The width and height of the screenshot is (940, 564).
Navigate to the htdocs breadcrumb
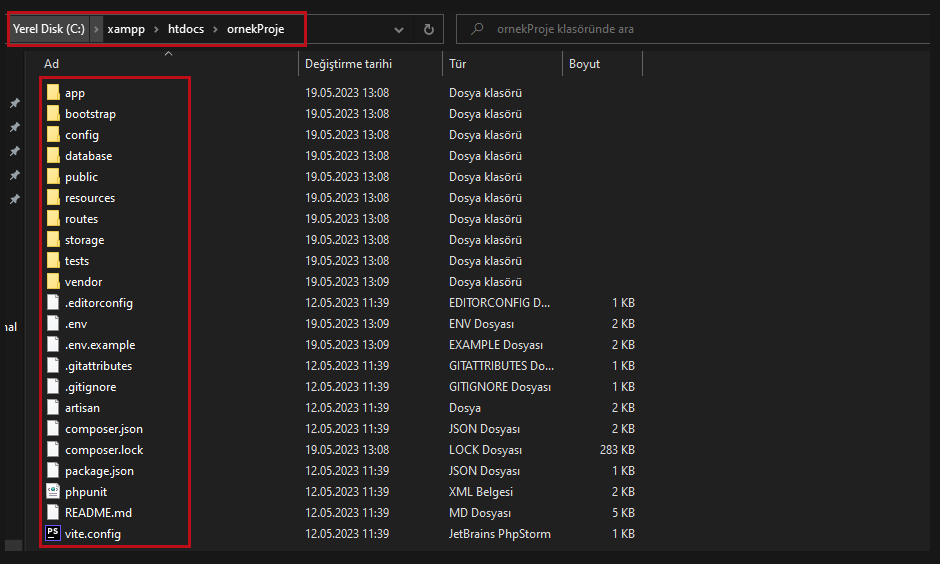pyautogui.click(x=186, y=29)
